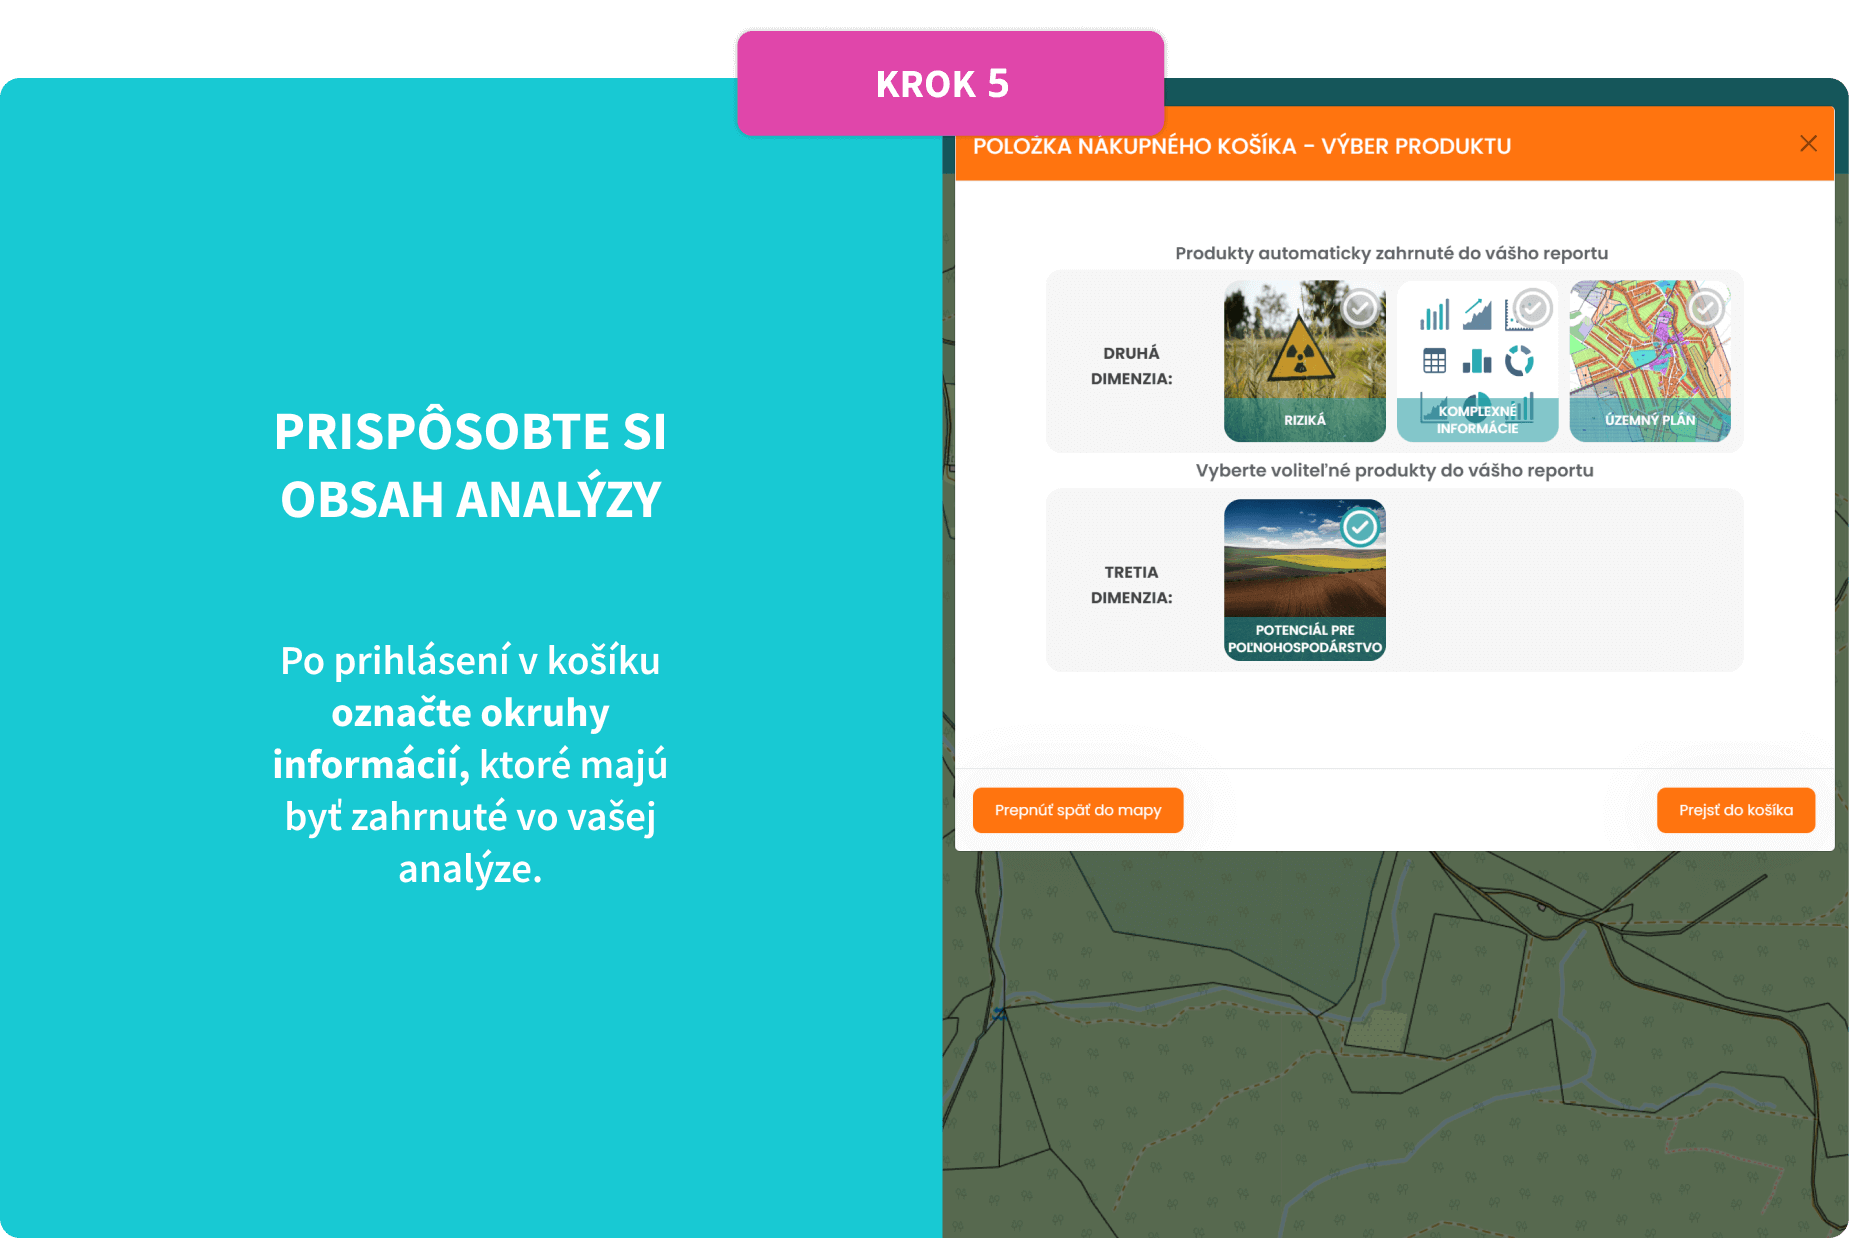Click the radiation warning sign on Riziká

click(x=1299, y=350)
